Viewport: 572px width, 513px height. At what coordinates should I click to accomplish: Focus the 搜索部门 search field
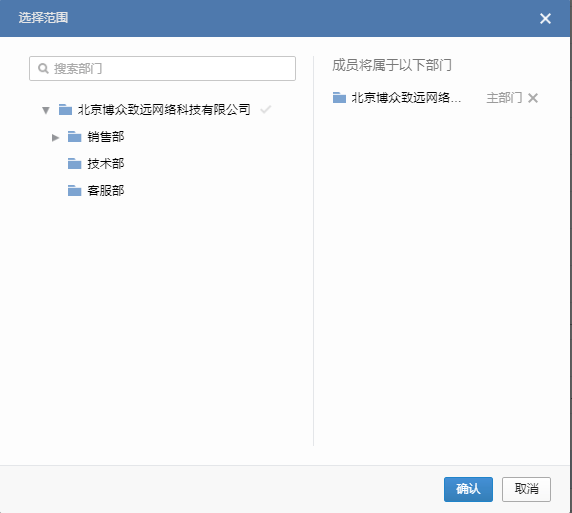pos(162,68)
